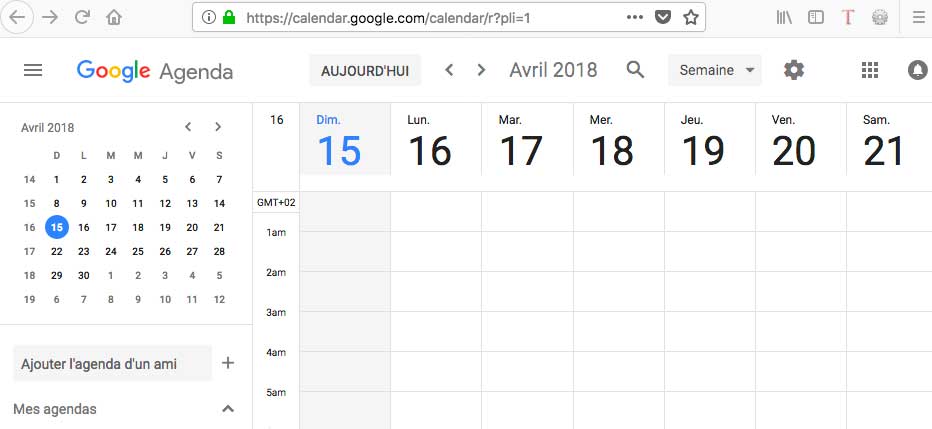Show previous month in mini calendar
The image size is (932, 429).
point(188,127)
